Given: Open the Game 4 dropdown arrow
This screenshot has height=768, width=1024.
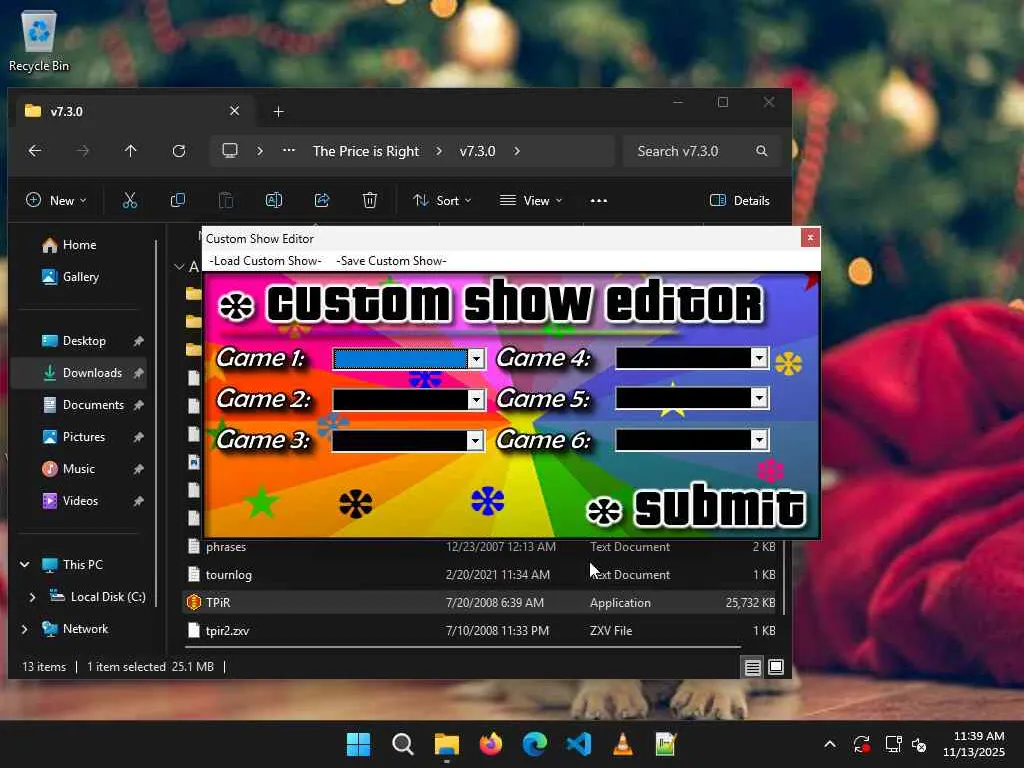Looking at the screenshot, I should (x=759, y=358).
